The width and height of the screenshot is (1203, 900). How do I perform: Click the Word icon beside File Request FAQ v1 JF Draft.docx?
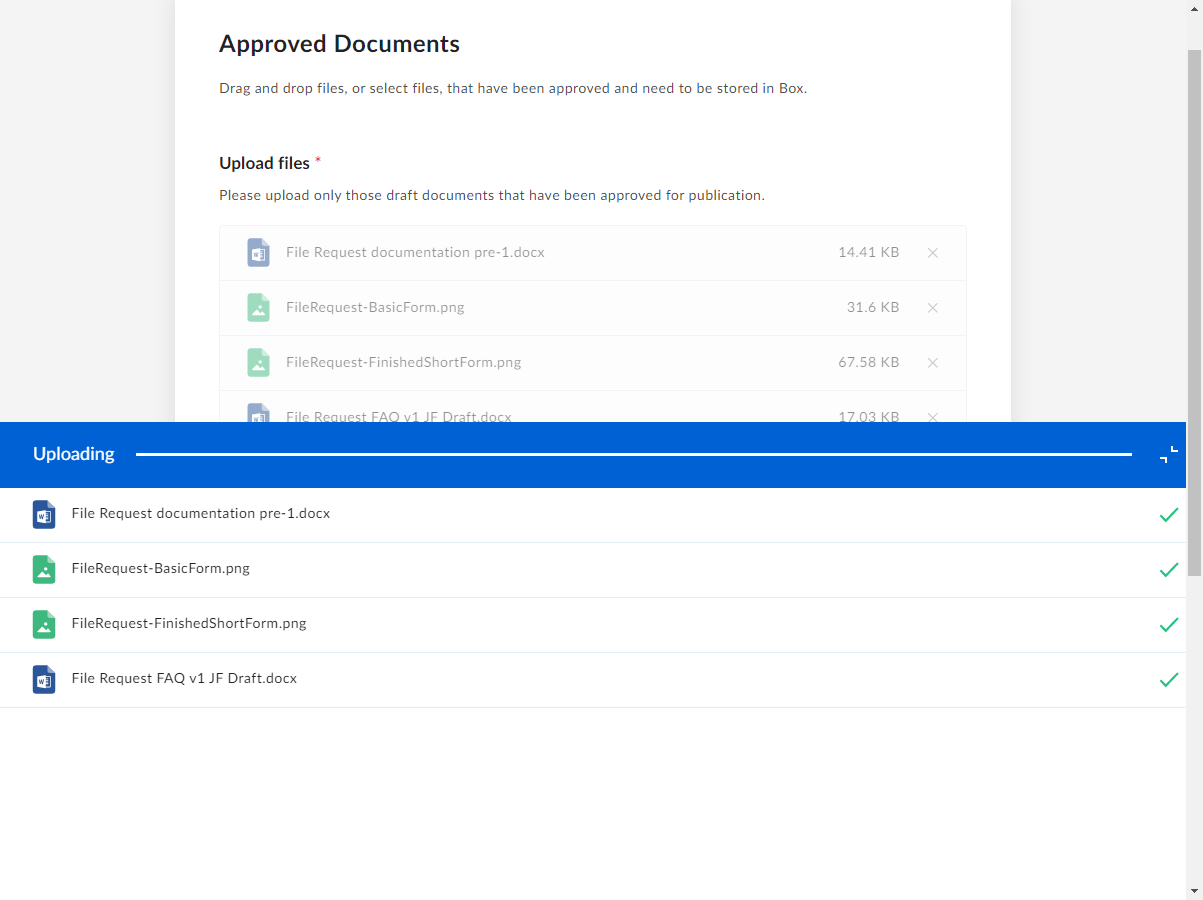point(258,415)
